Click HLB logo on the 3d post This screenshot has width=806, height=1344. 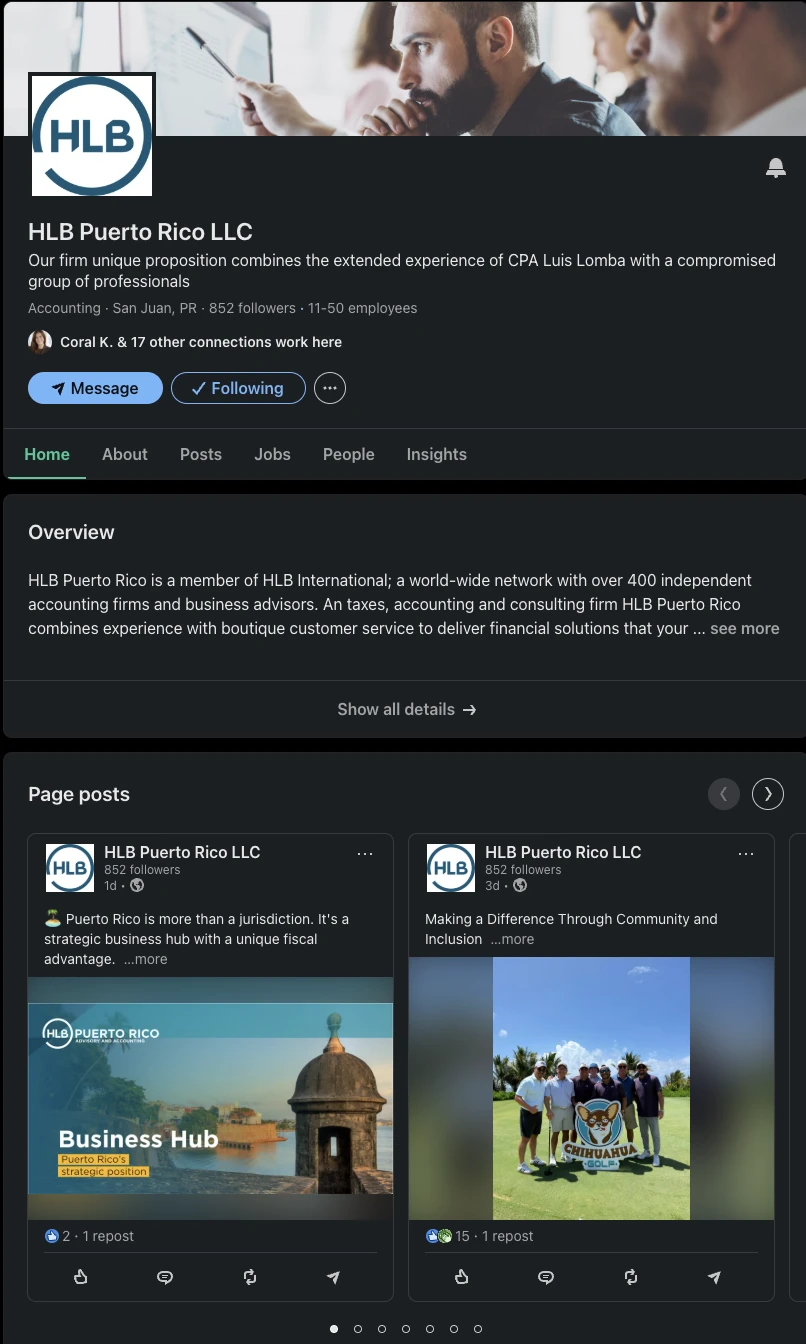(451, 868)
